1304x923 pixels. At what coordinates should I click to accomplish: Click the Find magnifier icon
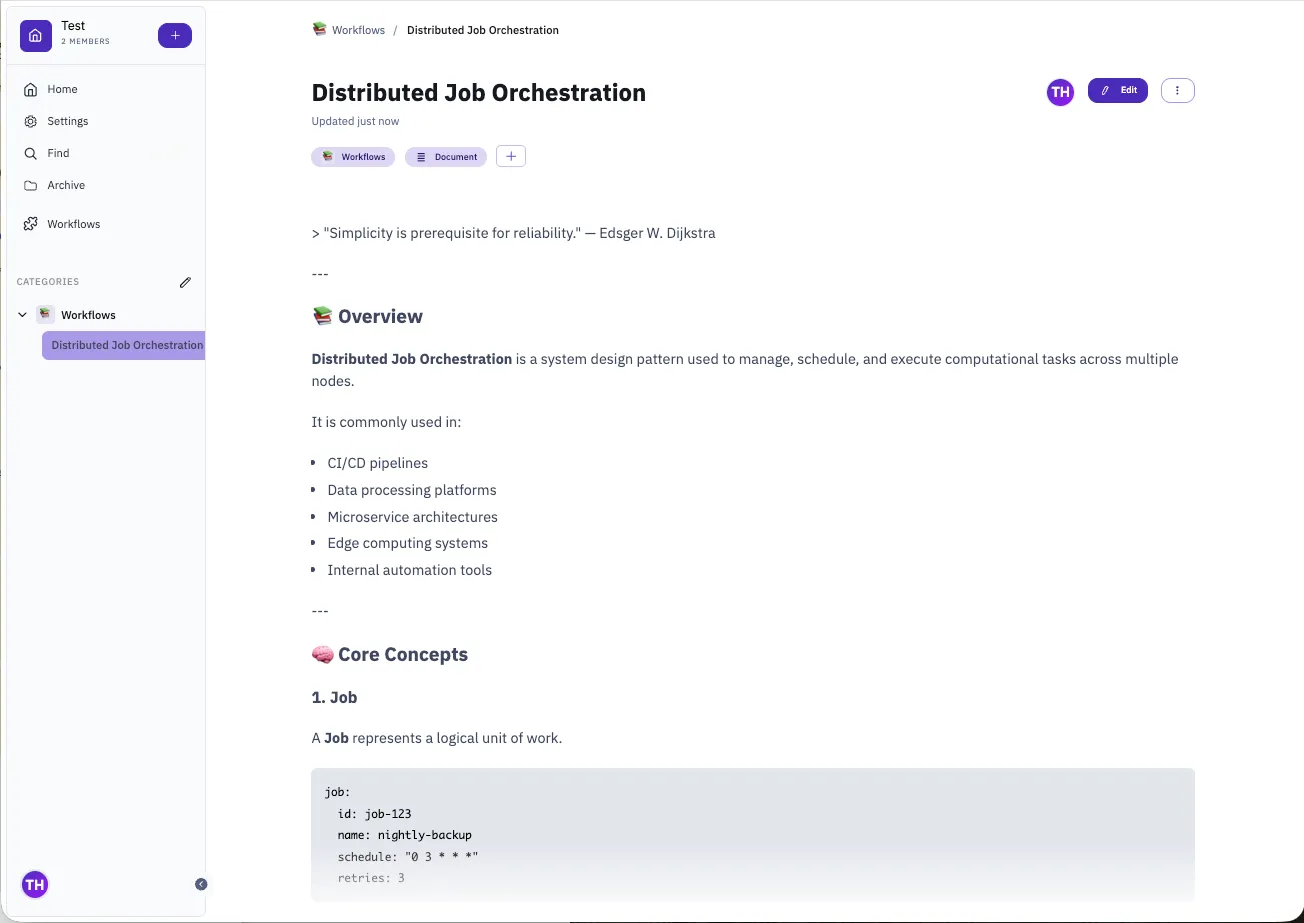pos(32,153)
